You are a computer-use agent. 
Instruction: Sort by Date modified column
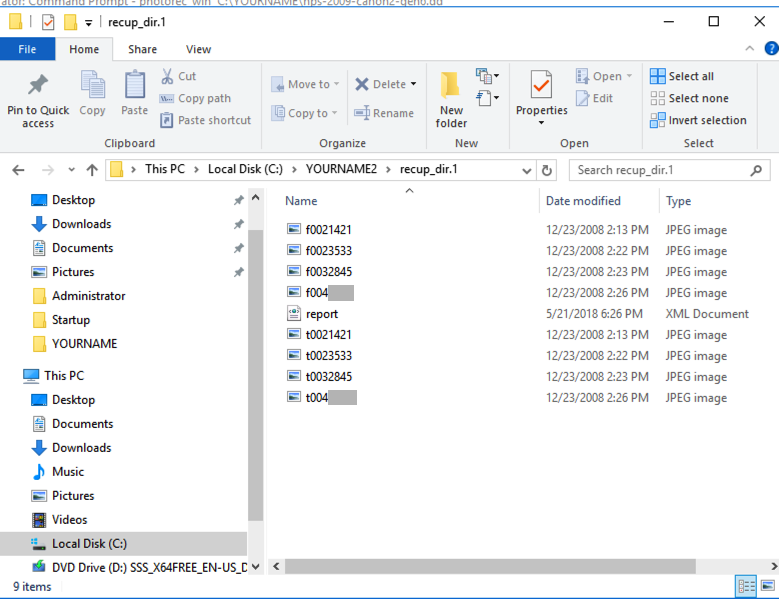tap(583, 201)
